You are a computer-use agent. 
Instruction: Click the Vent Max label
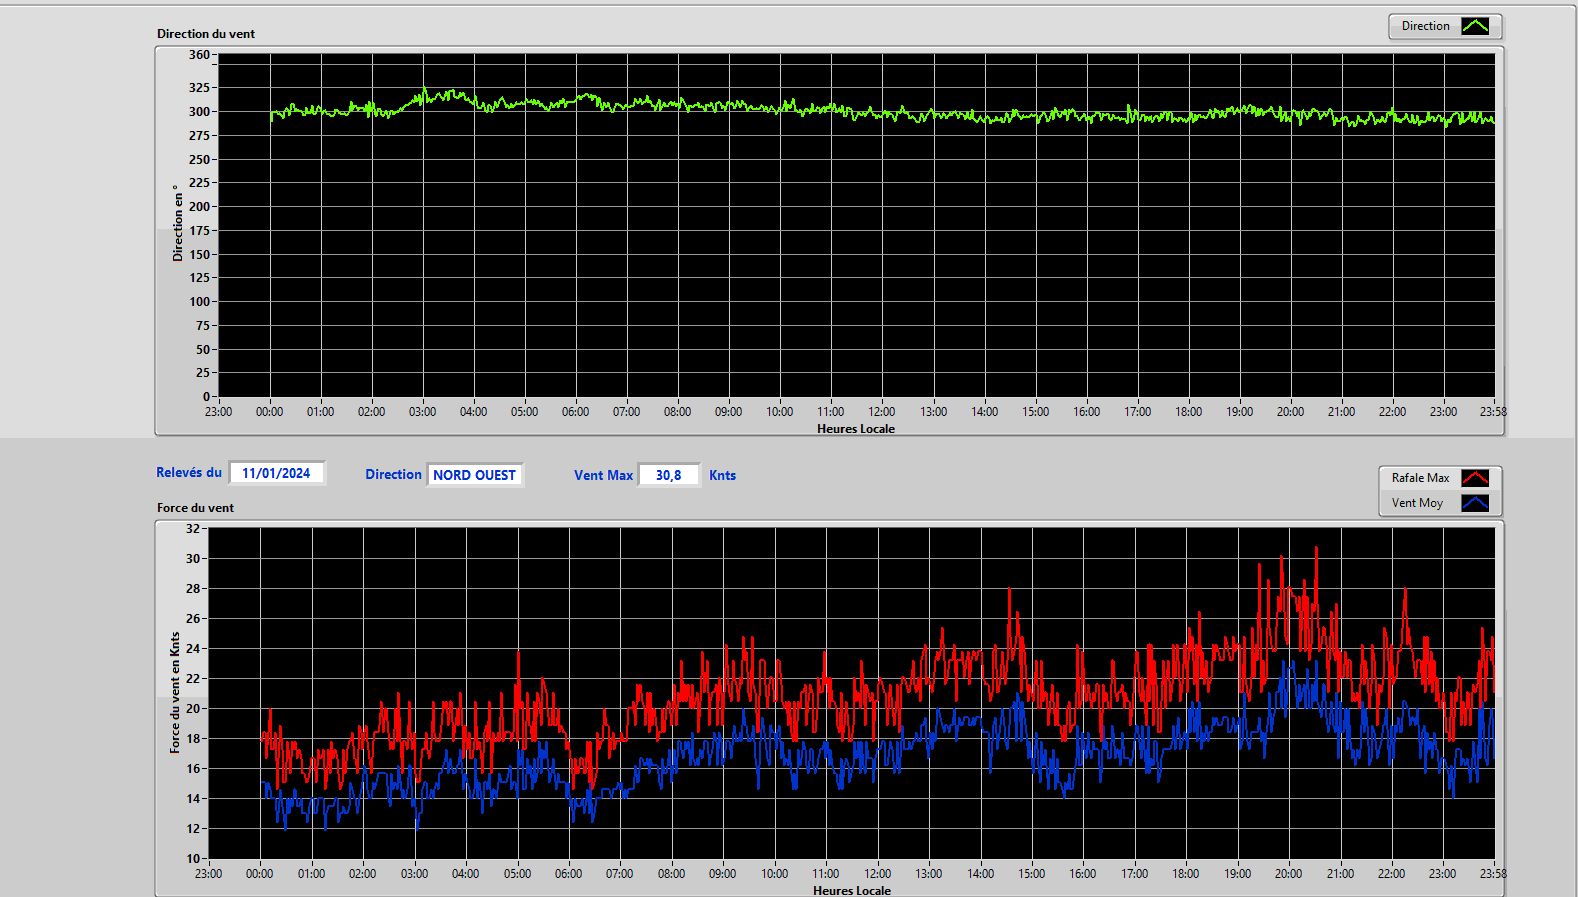click(x=603, y=475)
